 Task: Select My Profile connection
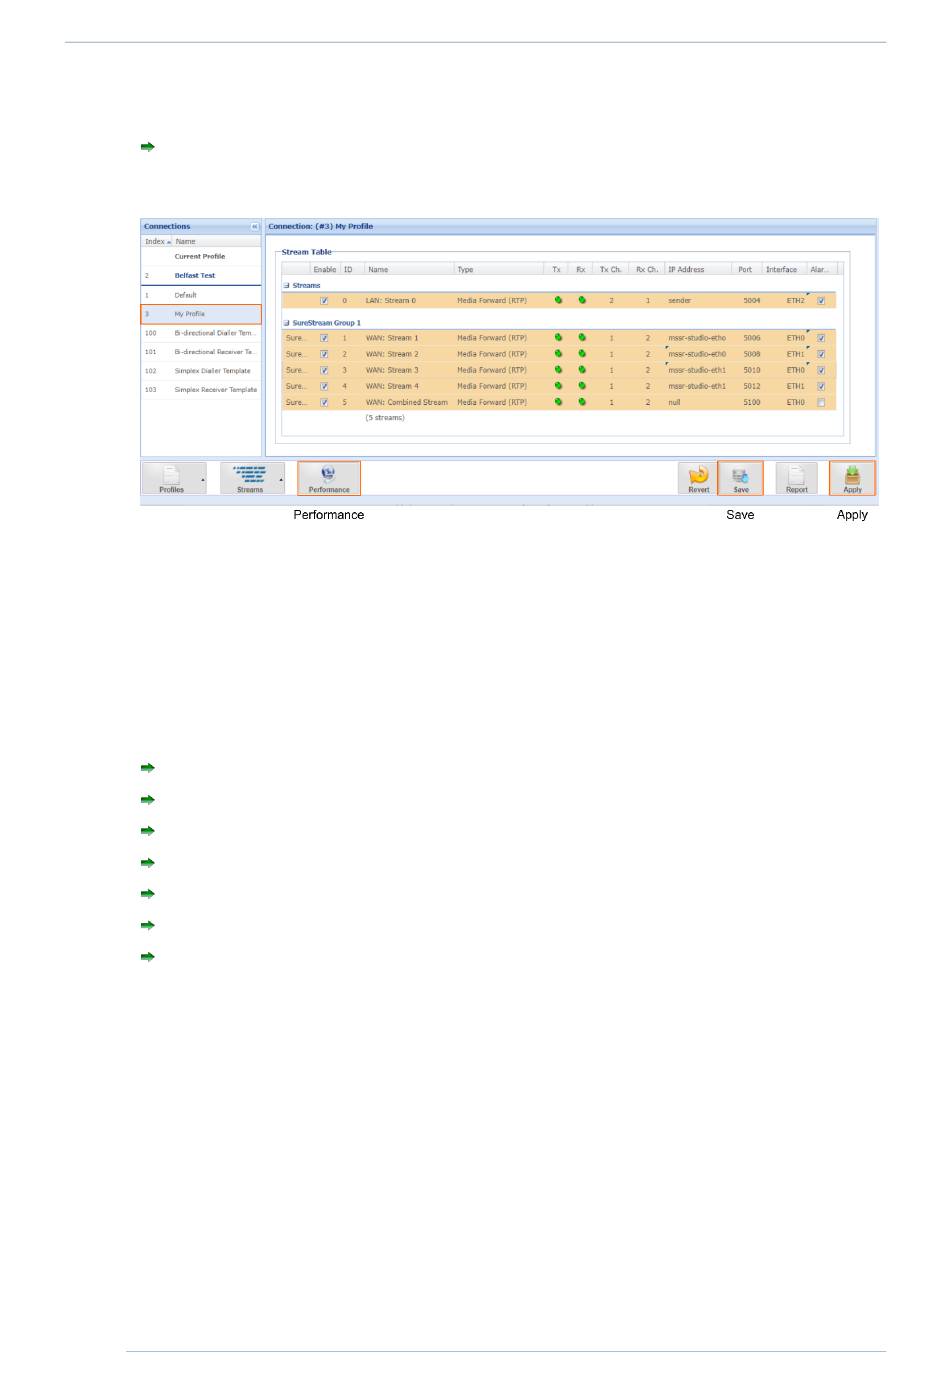pos(201,314)
